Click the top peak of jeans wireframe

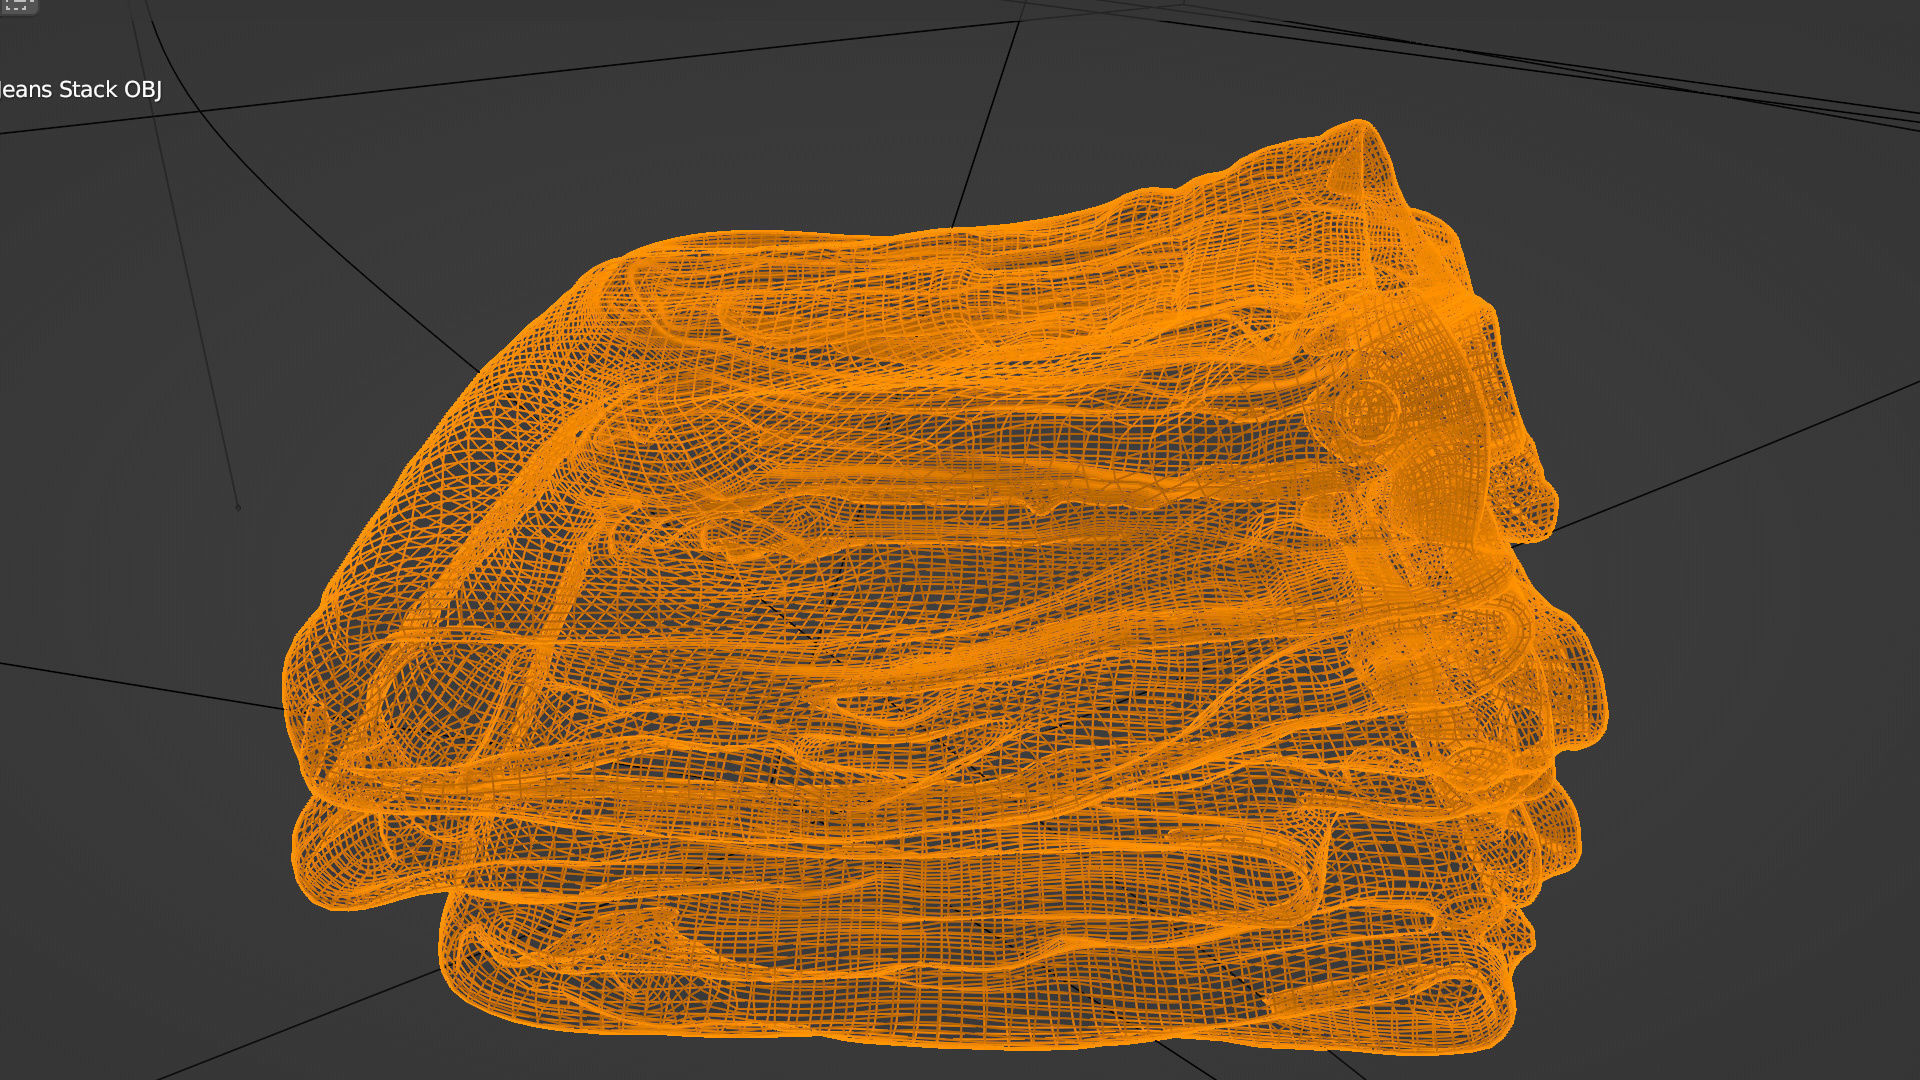[1360, 128]
